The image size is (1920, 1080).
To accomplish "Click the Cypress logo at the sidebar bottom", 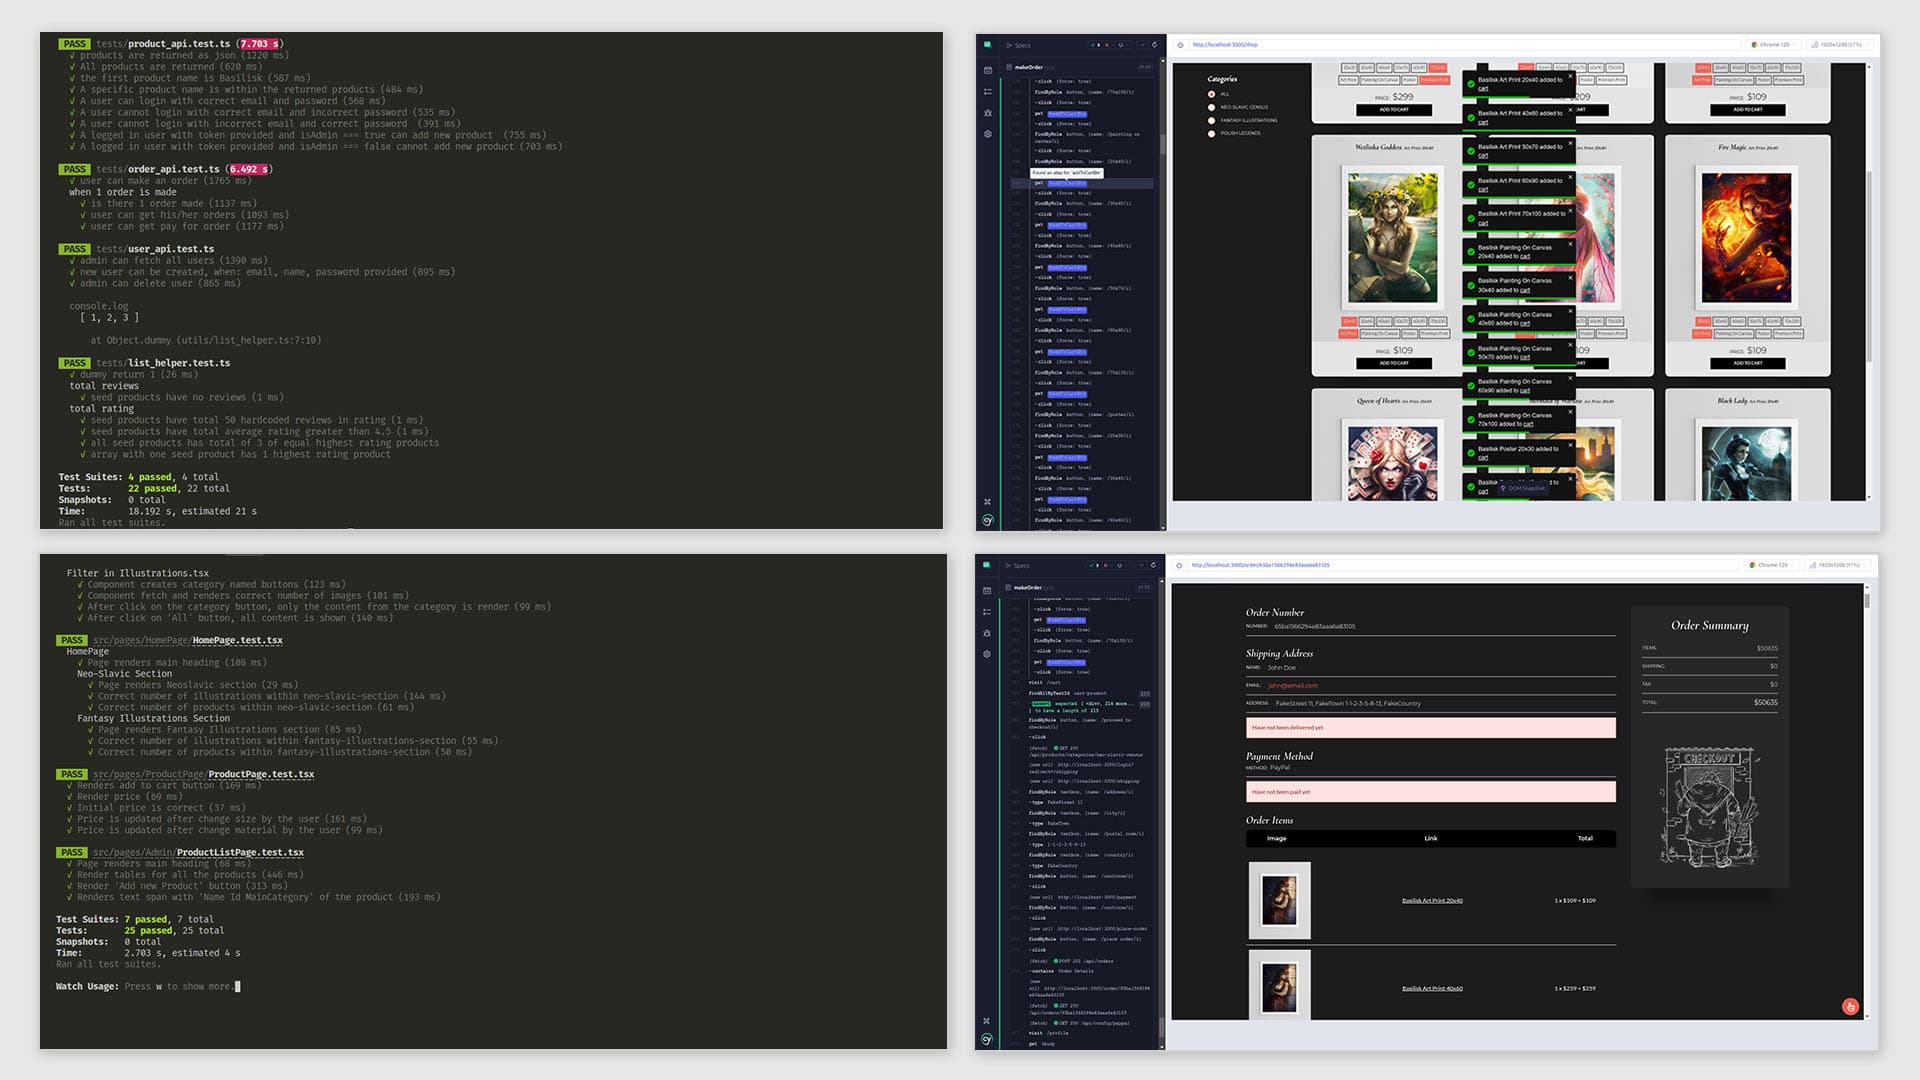I will click(x=986, y=521).
